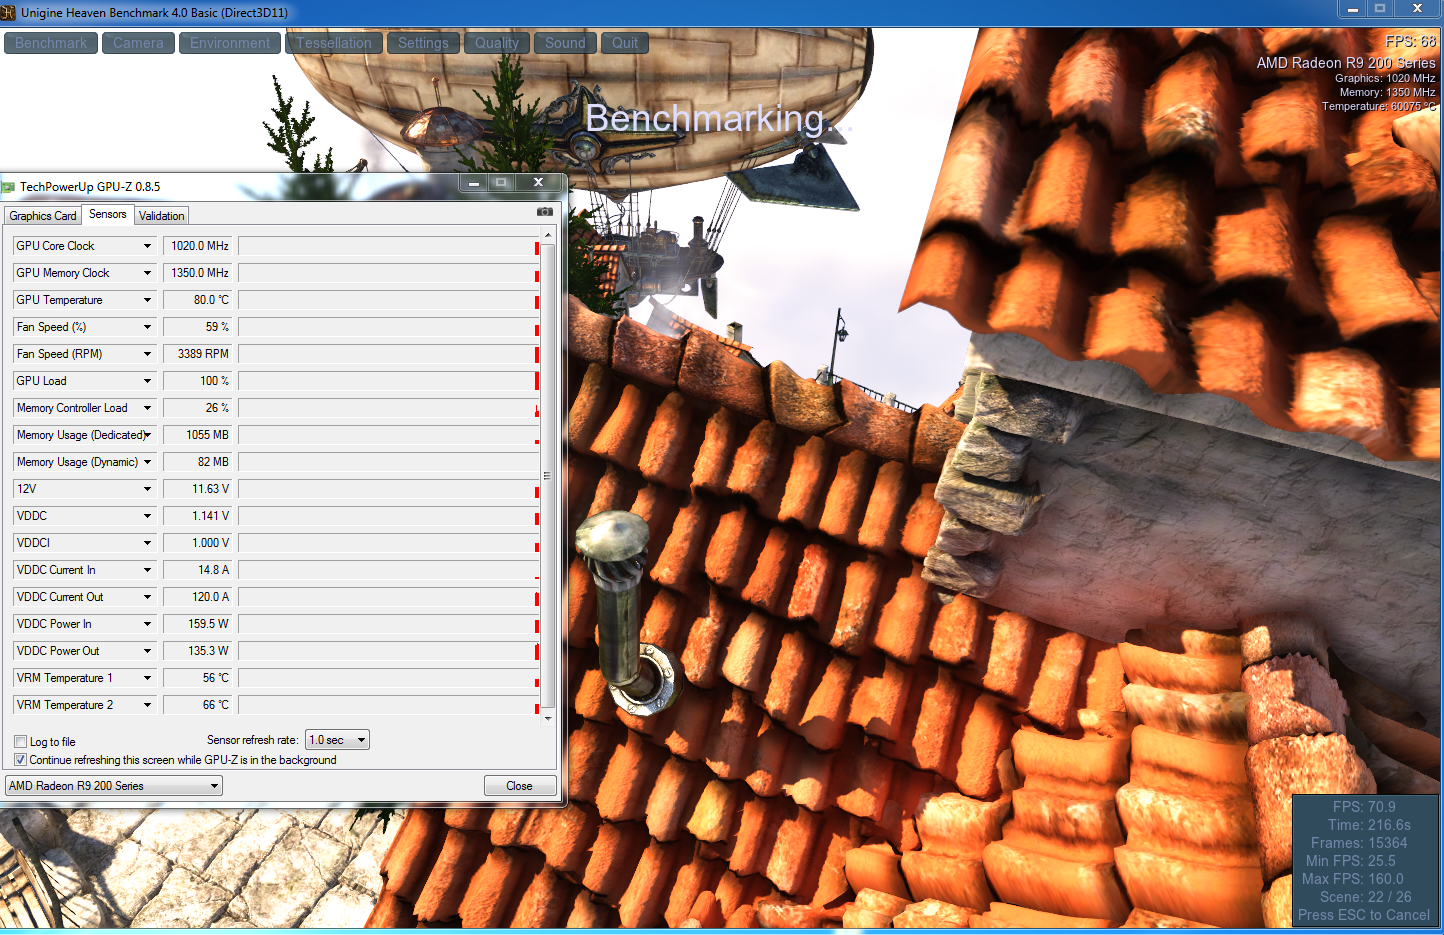1444x935 pixels.
Task: Click the Sound button in Heaven
Action: (565, 43)
